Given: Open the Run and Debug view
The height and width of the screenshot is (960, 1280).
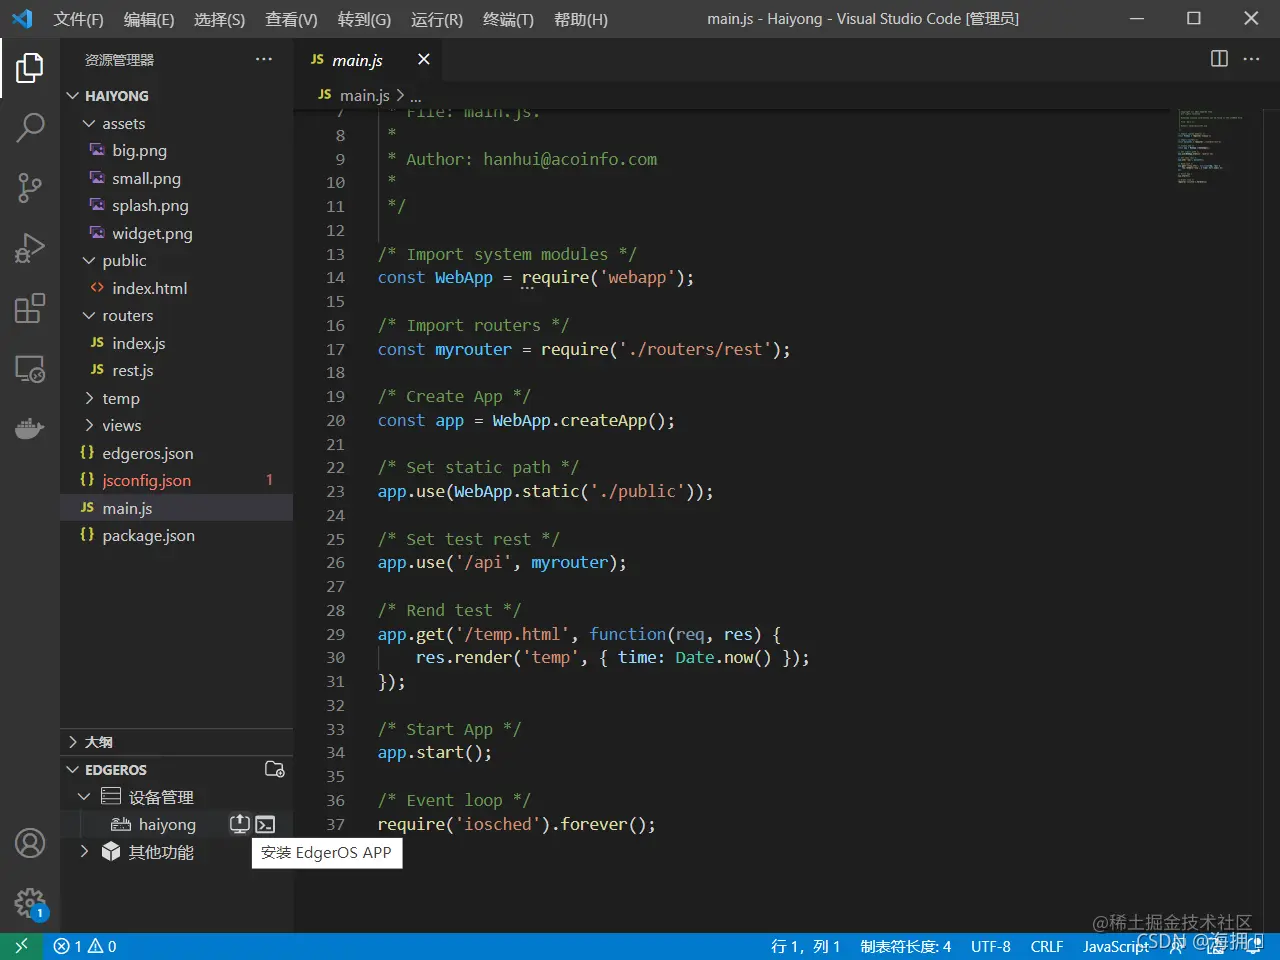Looking at the screenshot, I should [30, 247].
